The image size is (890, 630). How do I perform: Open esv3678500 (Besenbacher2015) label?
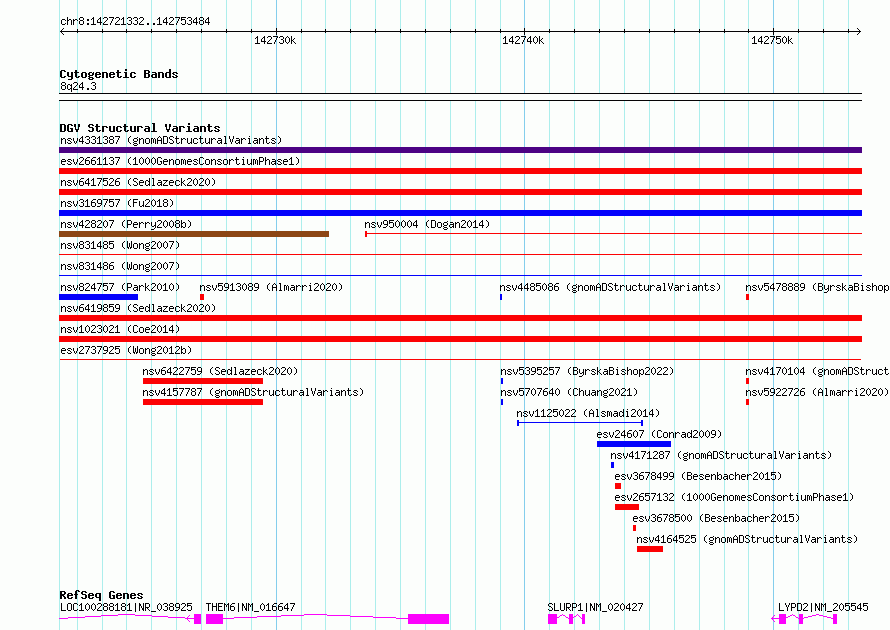click(716, 518)
